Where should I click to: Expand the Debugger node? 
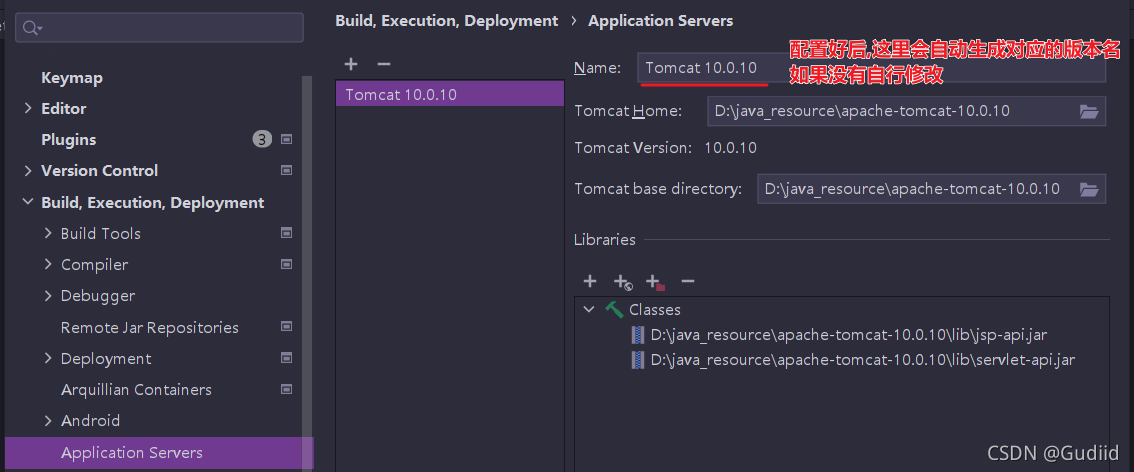[48, 296]
